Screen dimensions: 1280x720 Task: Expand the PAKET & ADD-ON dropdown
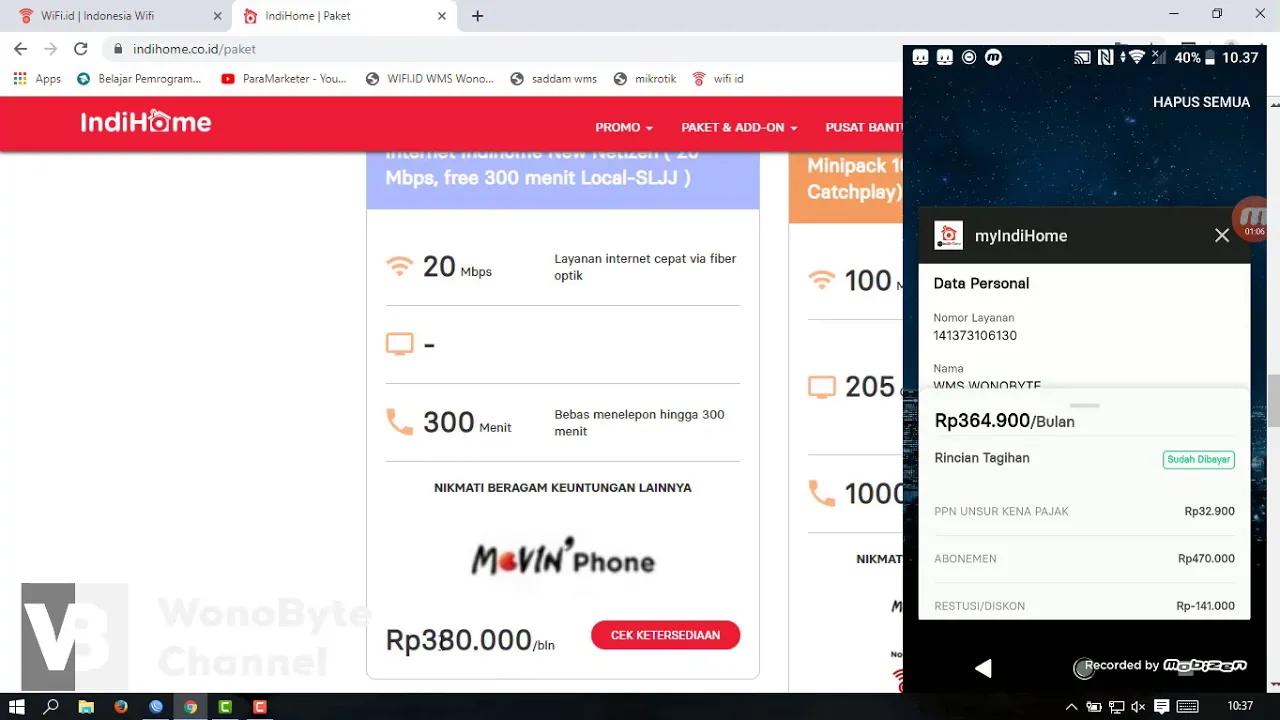click(739, 128)
